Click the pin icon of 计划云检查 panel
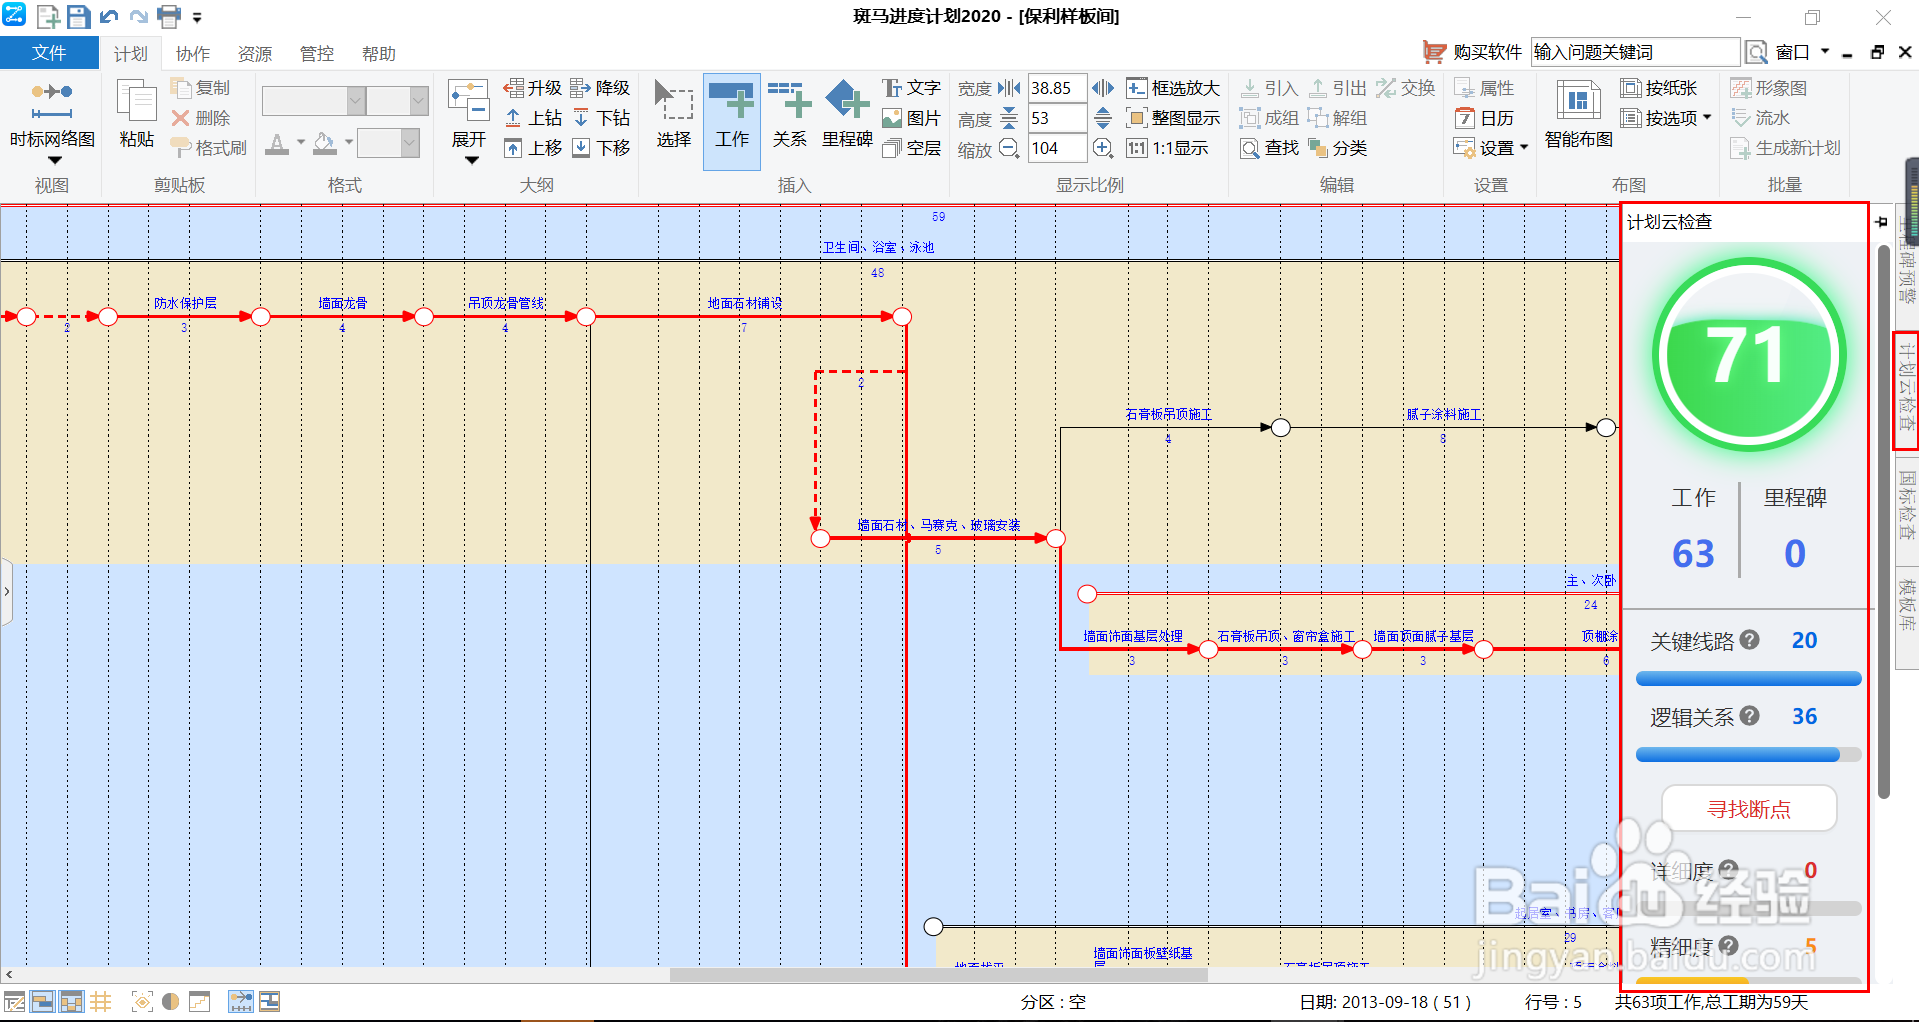The image size is (1919, 1022). 1881,222
